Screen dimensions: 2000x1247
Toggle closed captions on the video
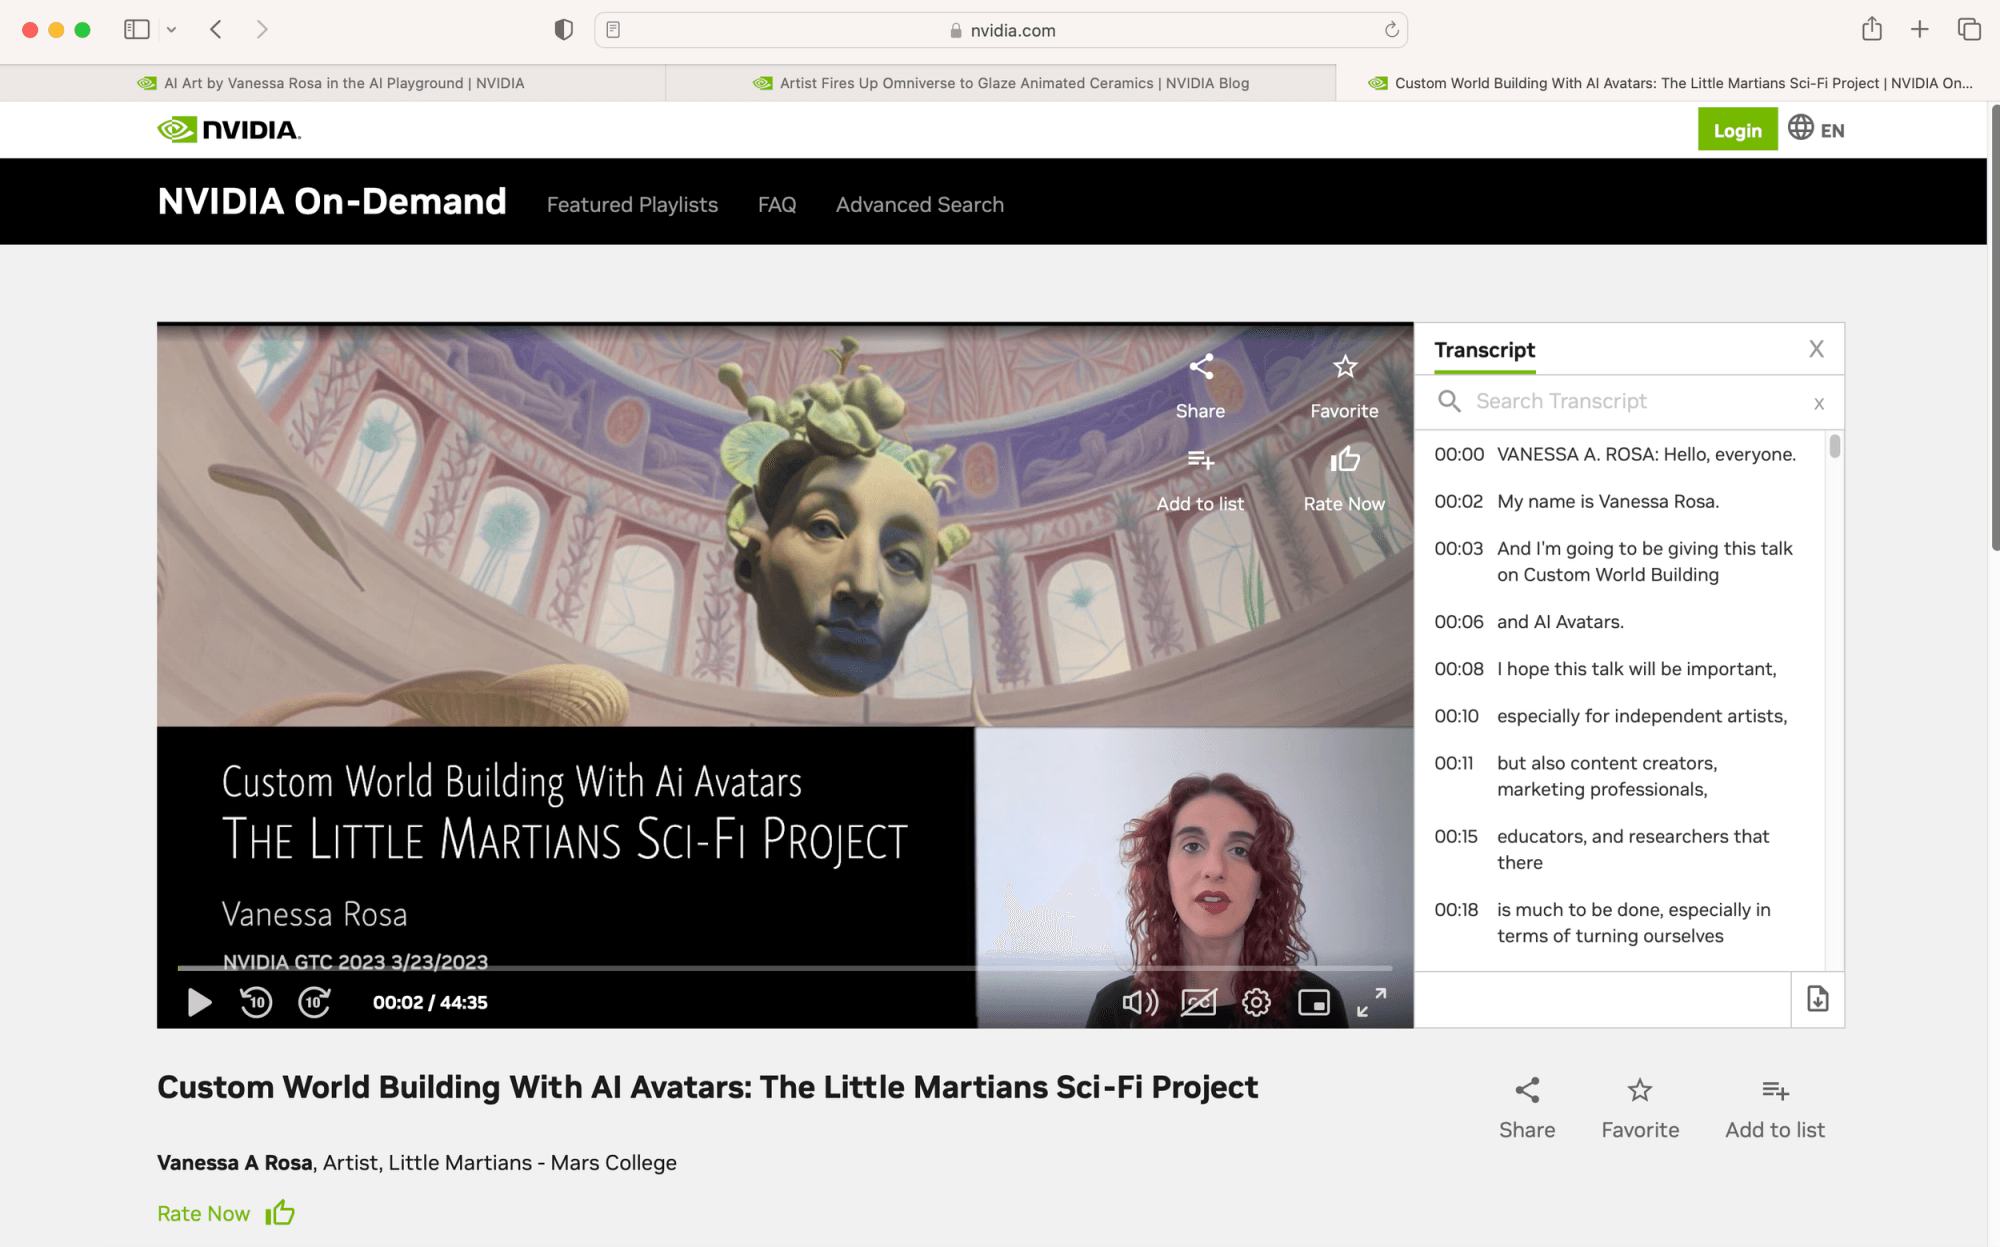pos(1198,1002)
